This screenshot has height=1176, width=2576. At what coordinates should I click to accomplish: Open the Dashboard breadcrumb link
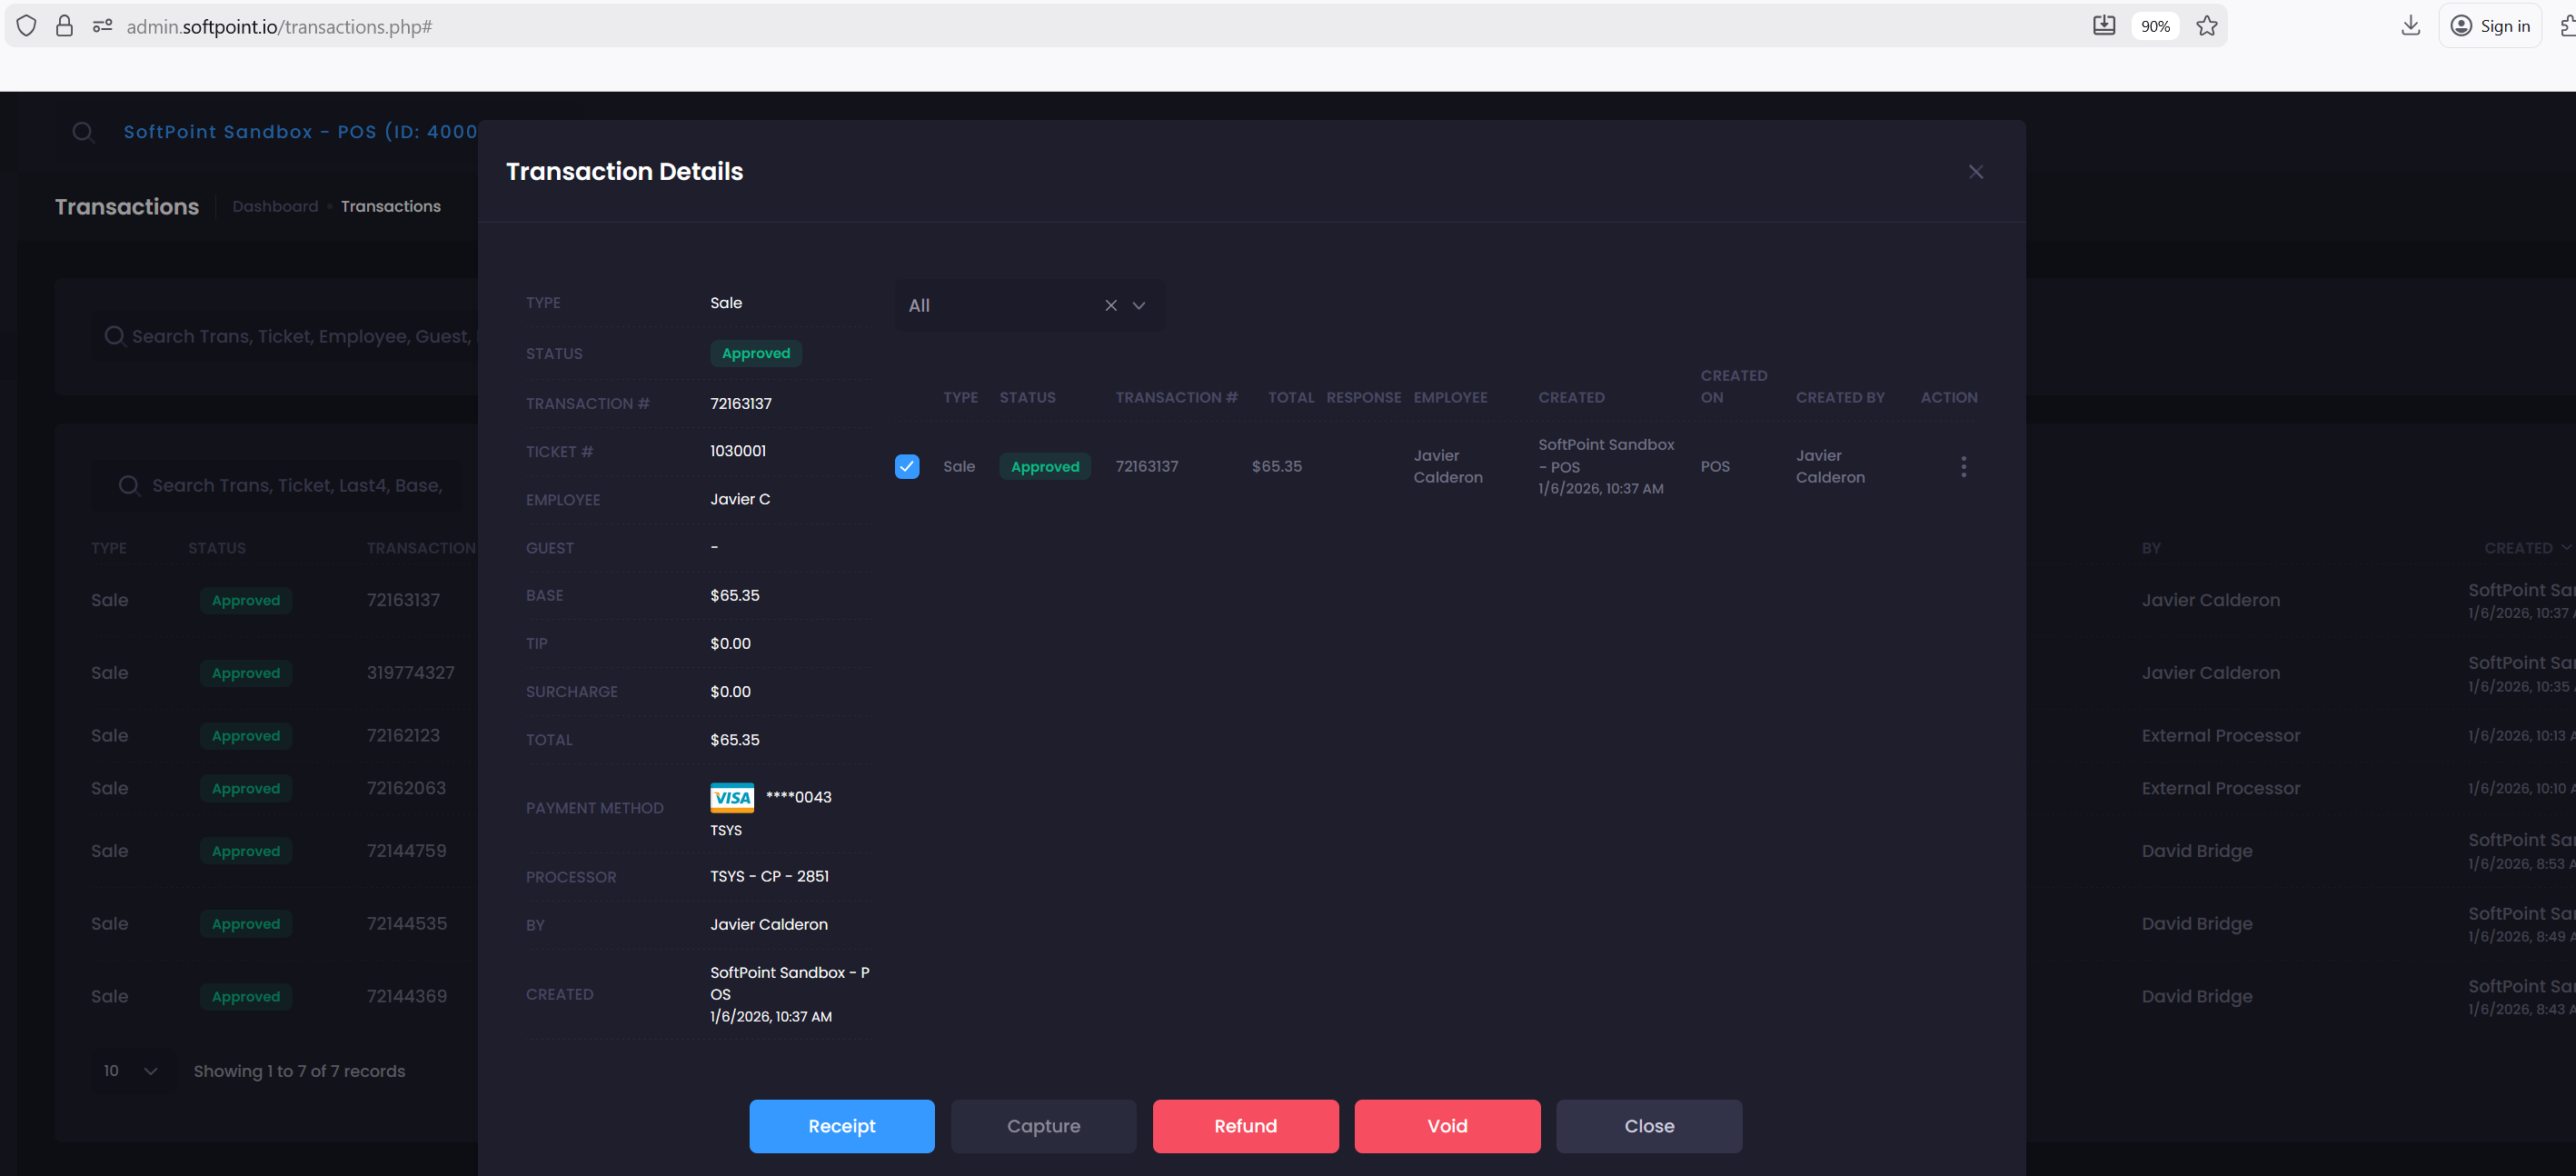(275, 206)
